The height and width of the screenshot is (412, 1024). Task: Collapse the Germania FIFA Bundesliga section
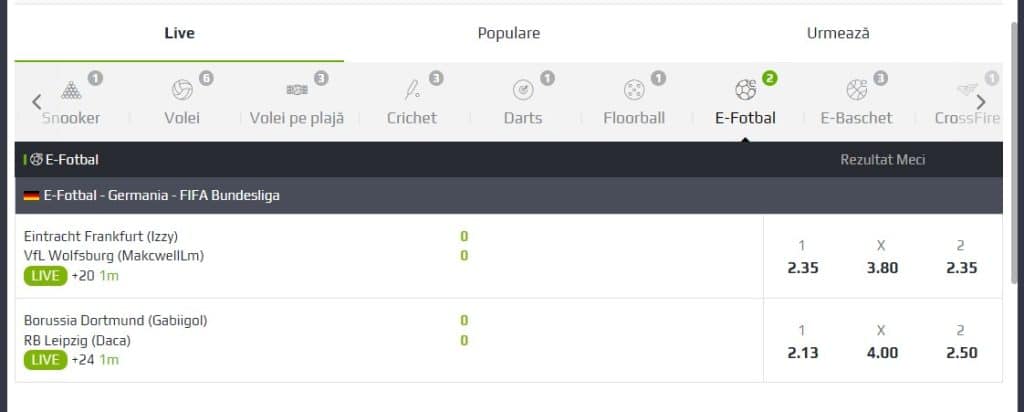(x=509, y=195)
